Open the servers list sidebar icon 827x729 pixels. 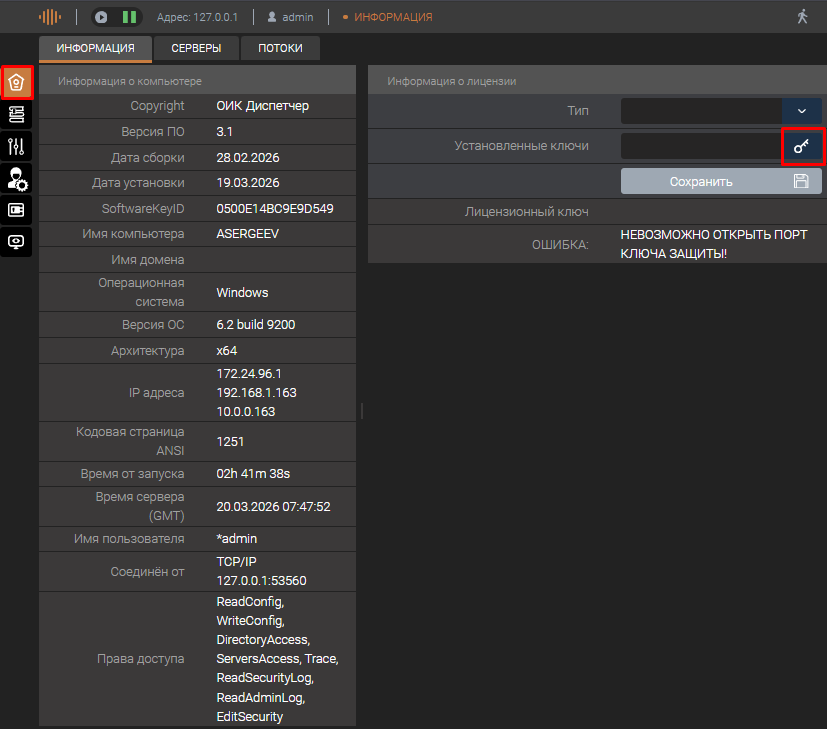coord(17,114)
